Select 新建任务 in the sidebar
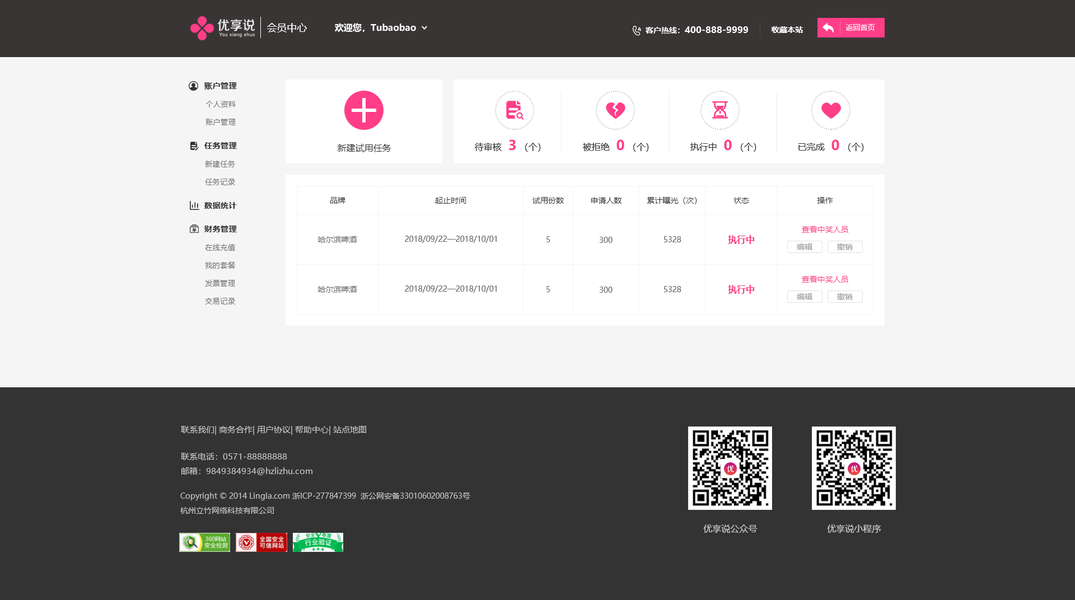The image size is (1075, 600). pos(220,164)
